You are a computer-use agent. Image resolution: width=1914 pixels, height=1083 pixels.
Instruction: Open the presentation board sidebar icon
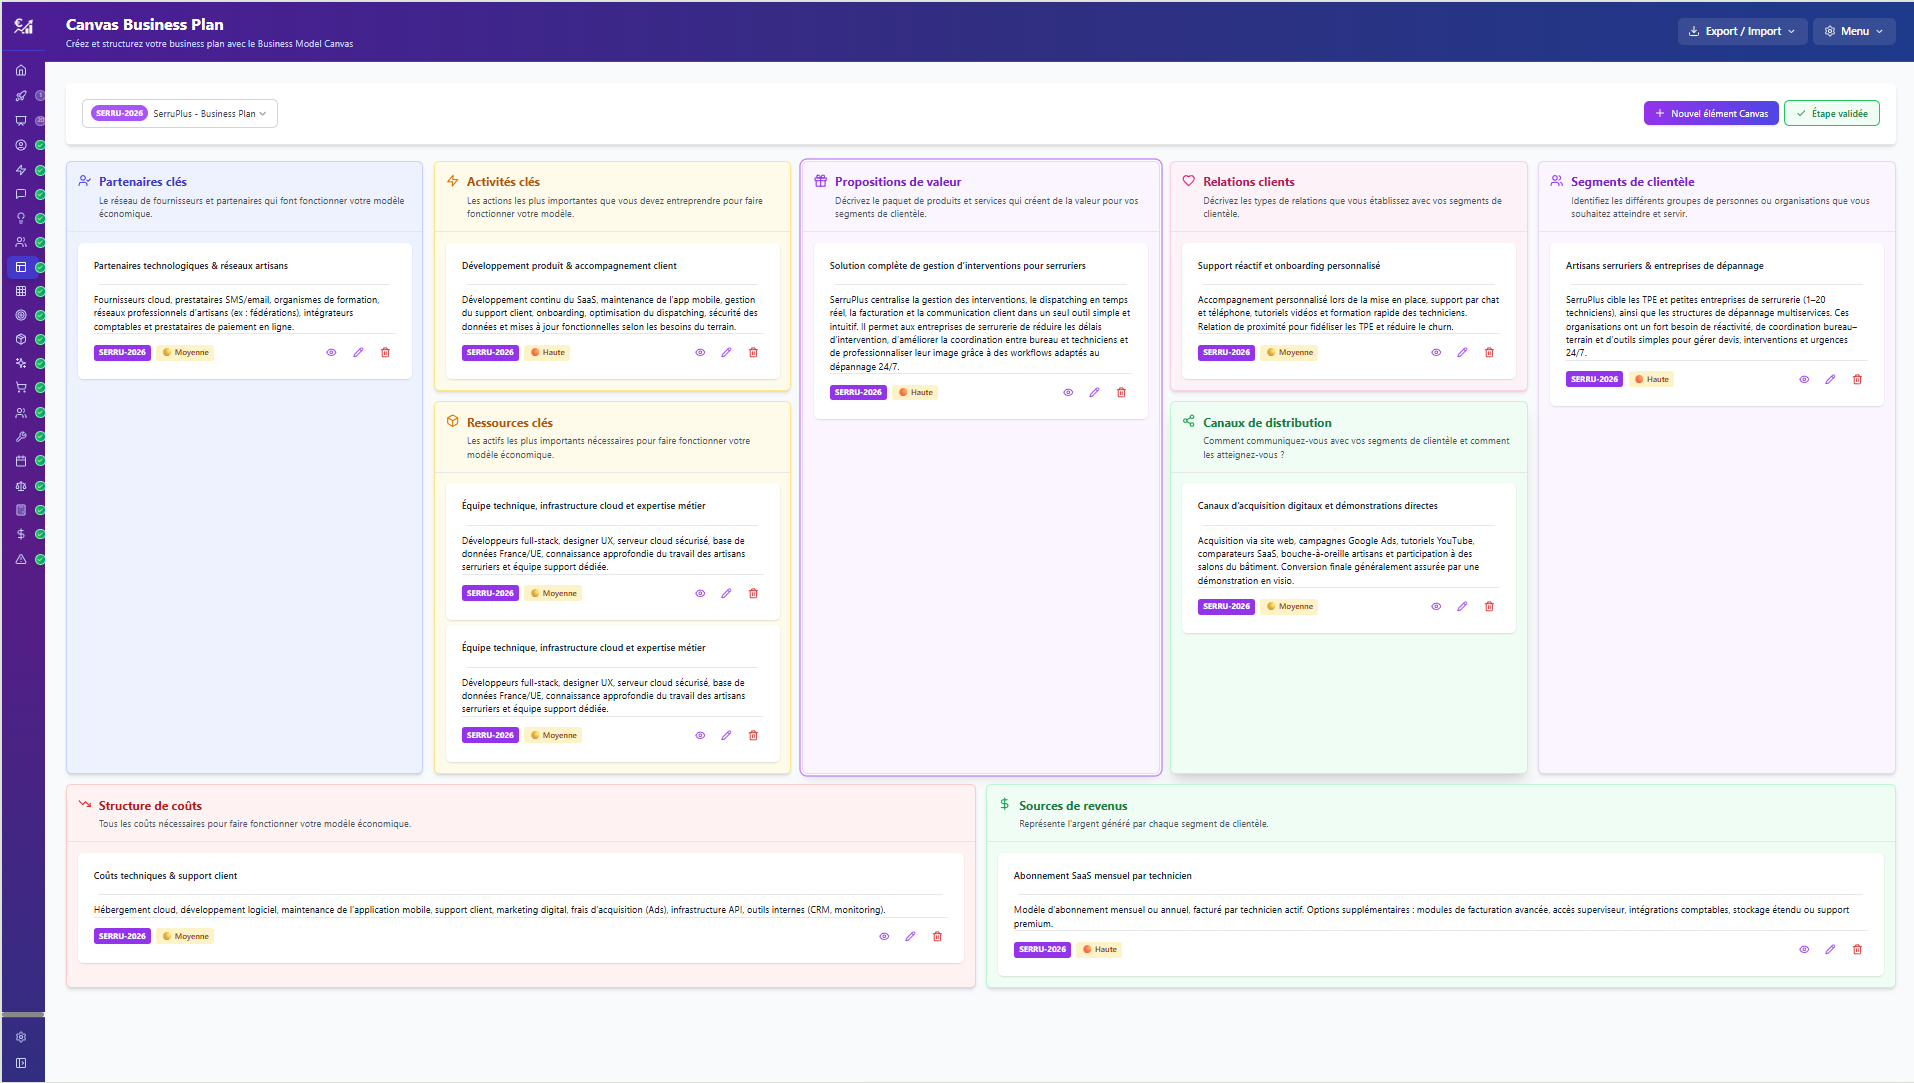[21, 120]
